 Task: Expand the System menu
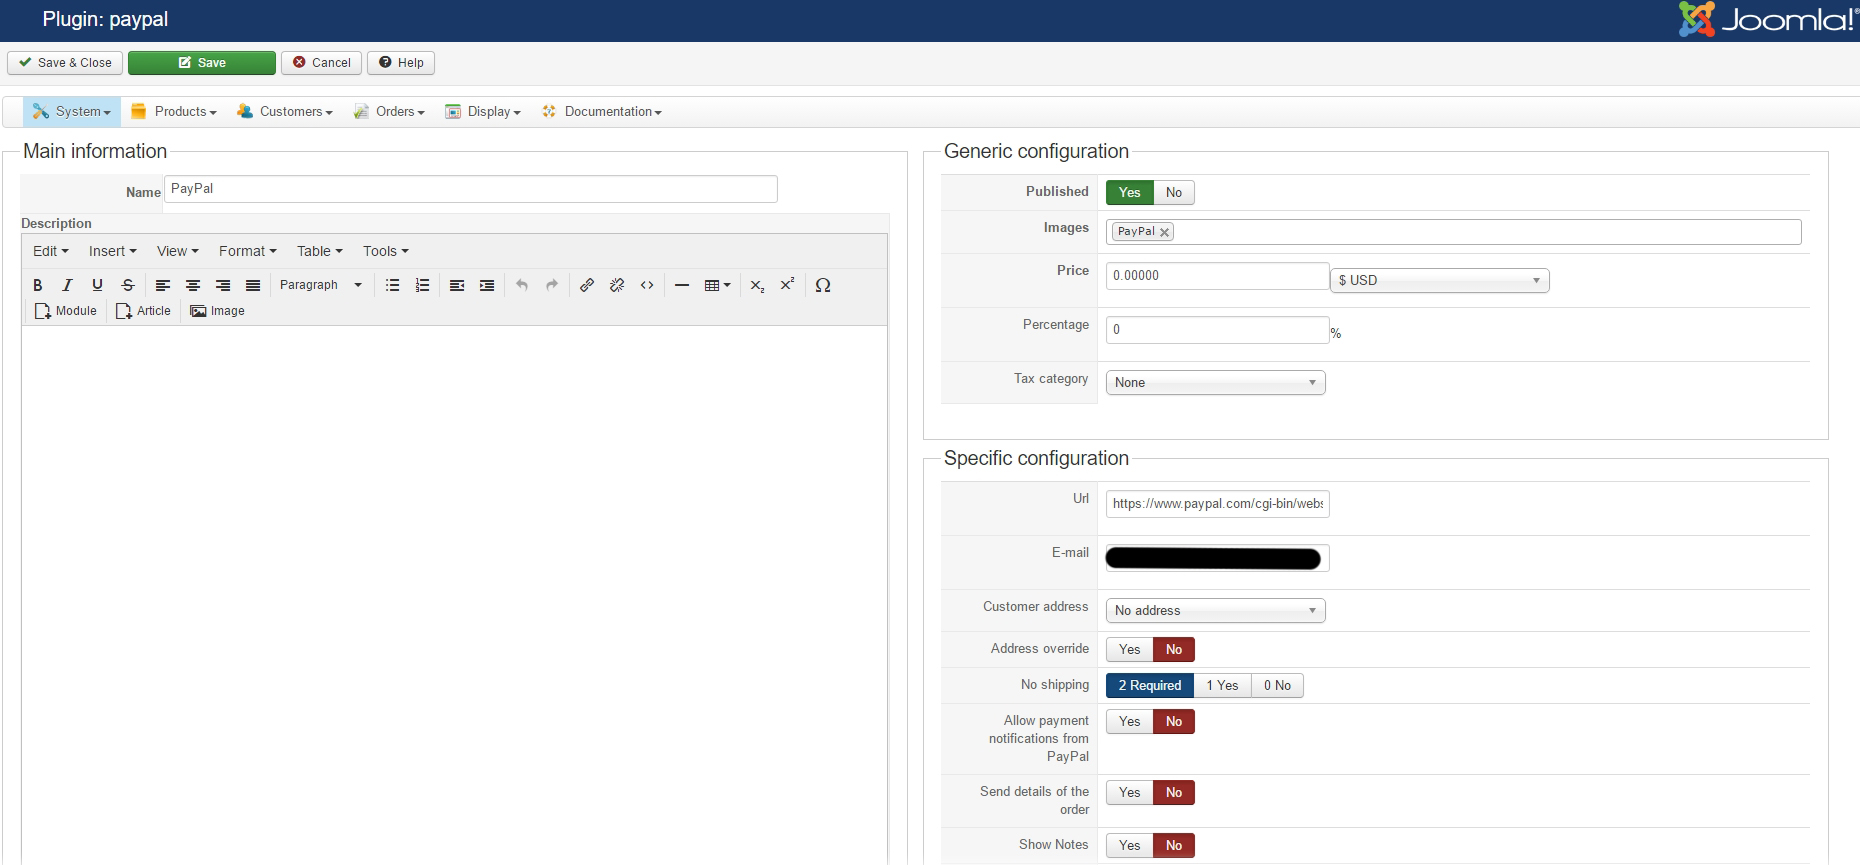click(72, 112)
